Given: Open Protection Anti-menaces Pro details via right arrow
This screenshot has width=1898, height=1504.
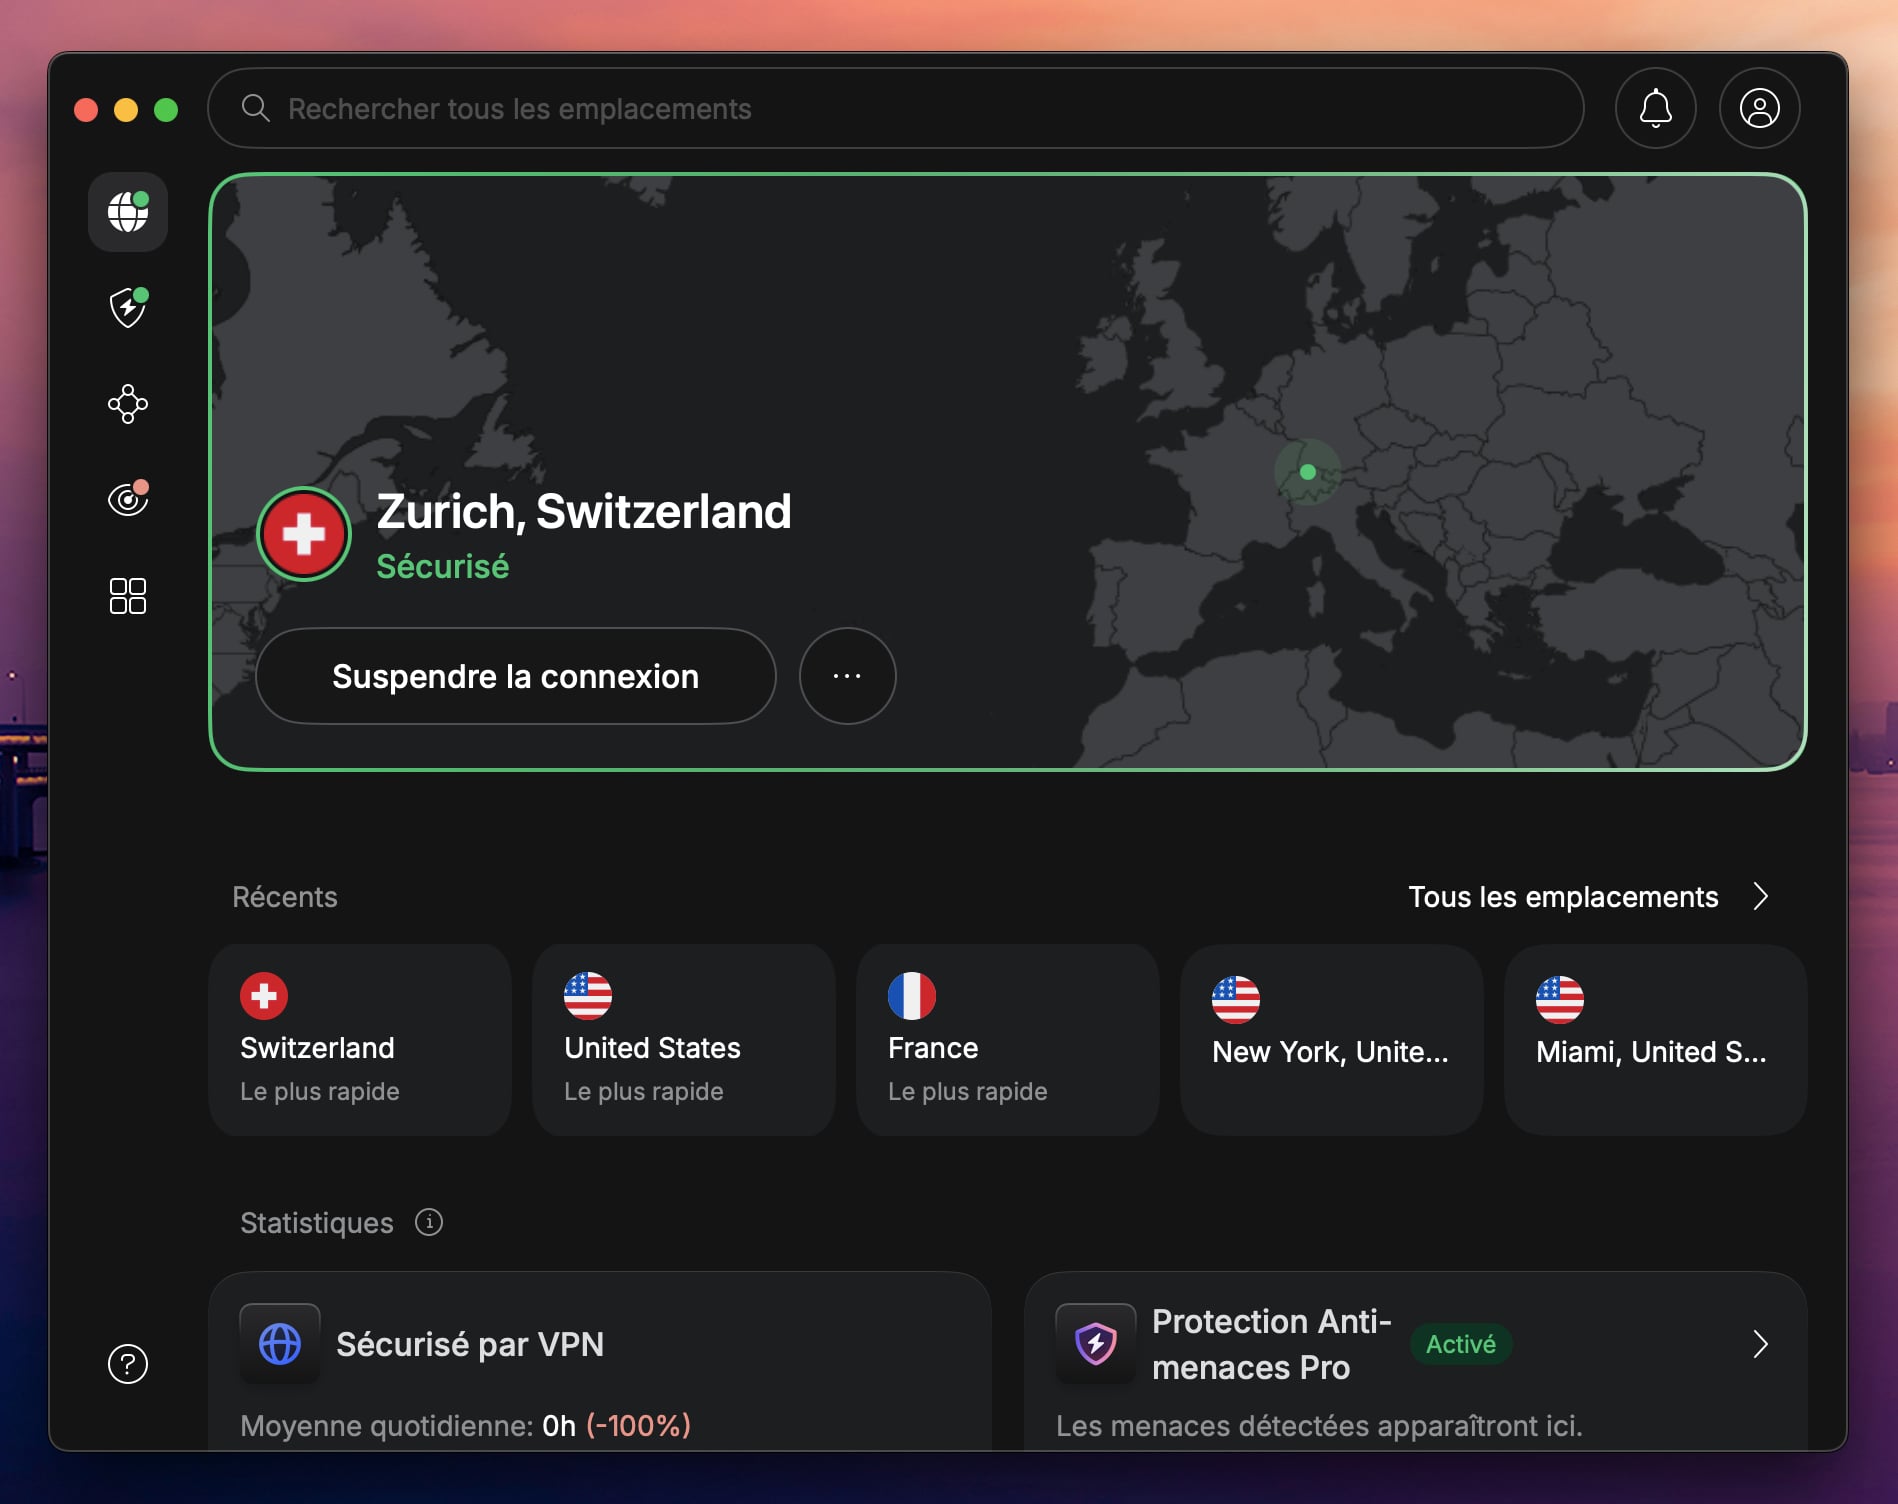Looking at the screenshot, I should click(1760, 1344).
